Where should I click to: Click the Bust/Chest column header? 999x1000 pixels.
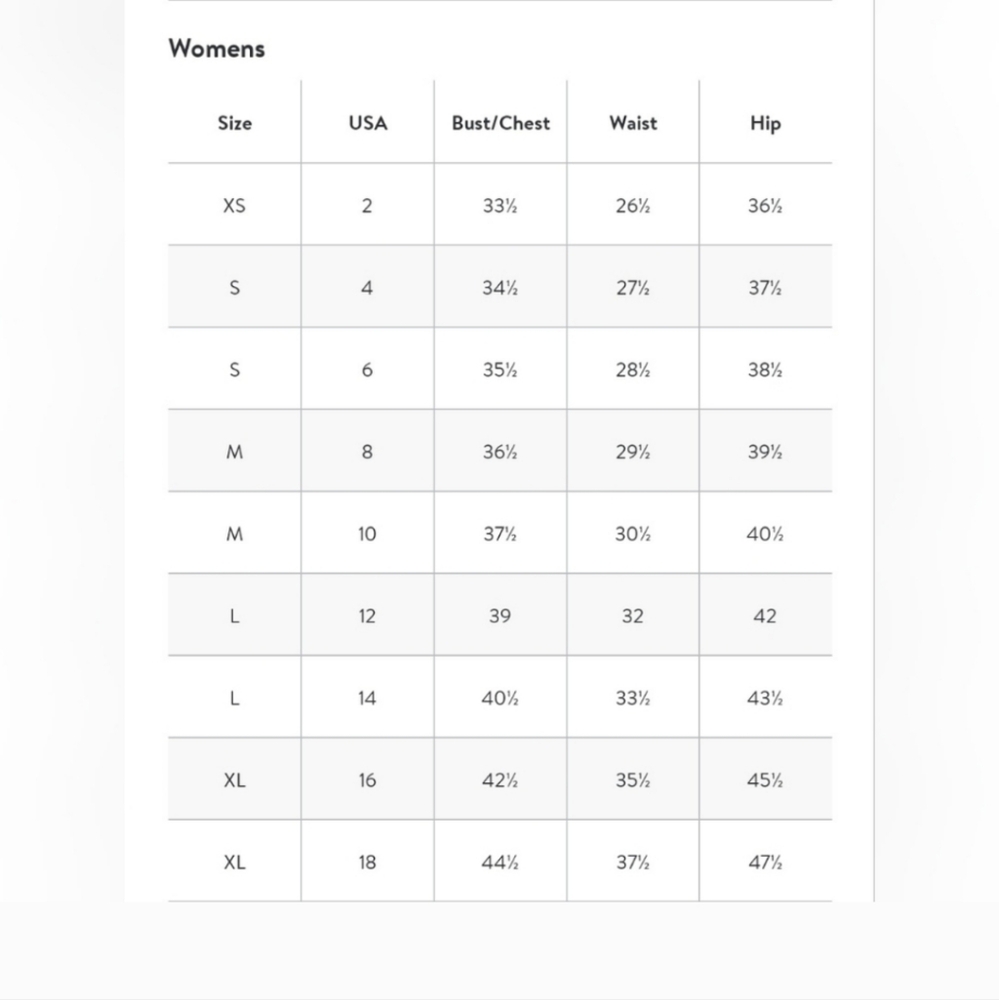click(x=500, y=122)
